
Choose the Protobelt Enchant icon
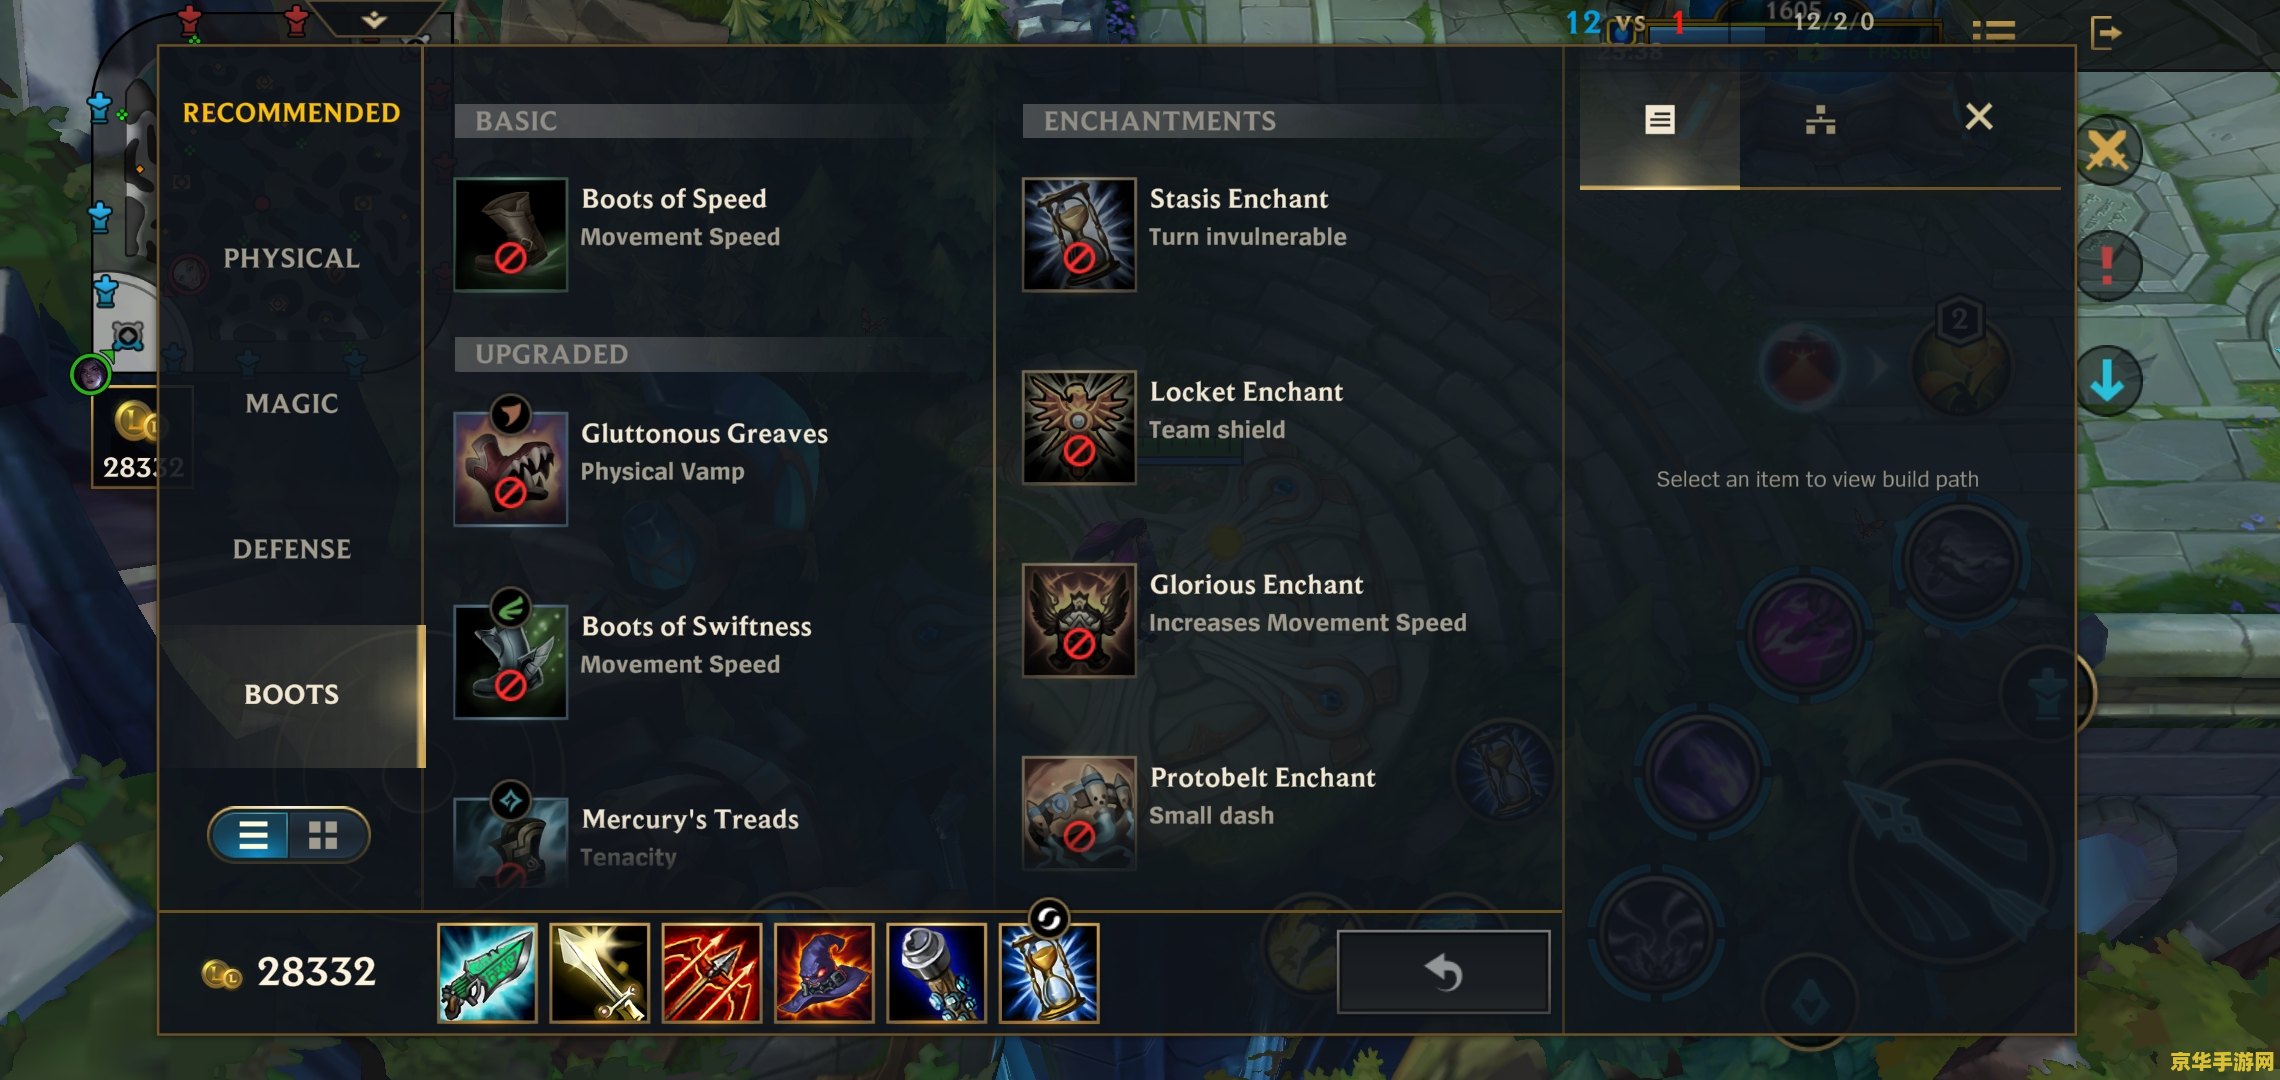(1079, 813)
